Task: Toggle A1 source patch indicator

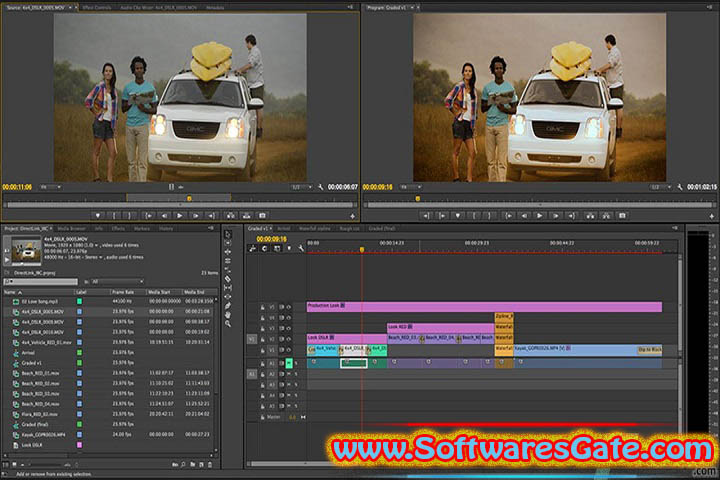Action: 252,374
